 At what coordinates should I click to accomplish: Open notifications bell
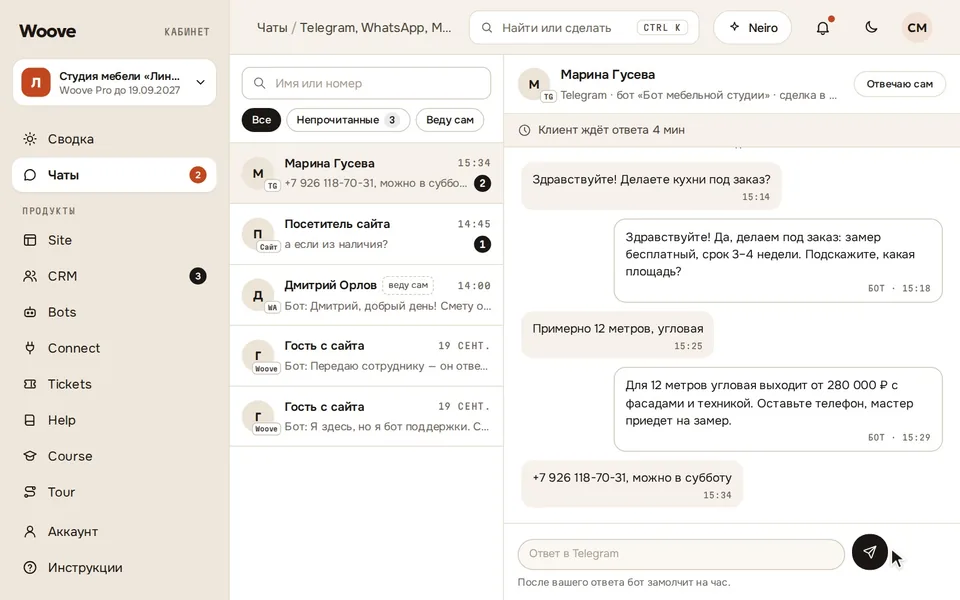pyautogui.click(x=823, y=28)
